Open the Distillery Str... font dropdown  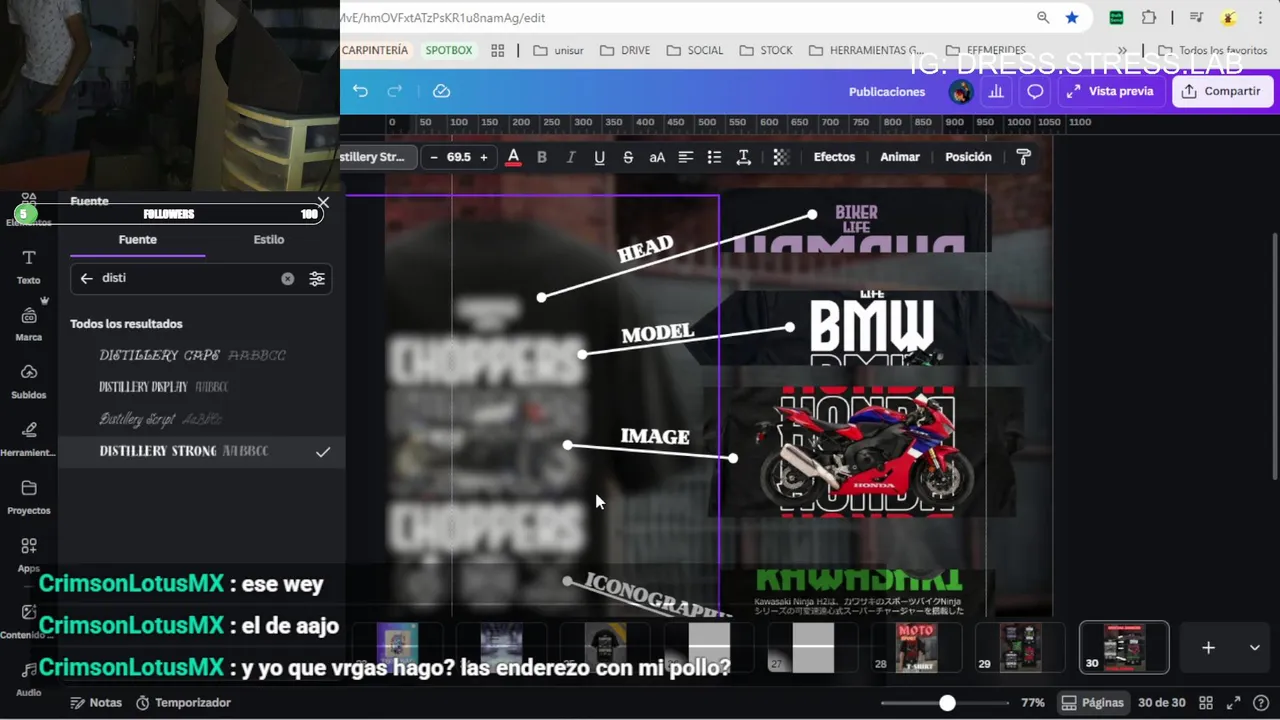(376, 157)
